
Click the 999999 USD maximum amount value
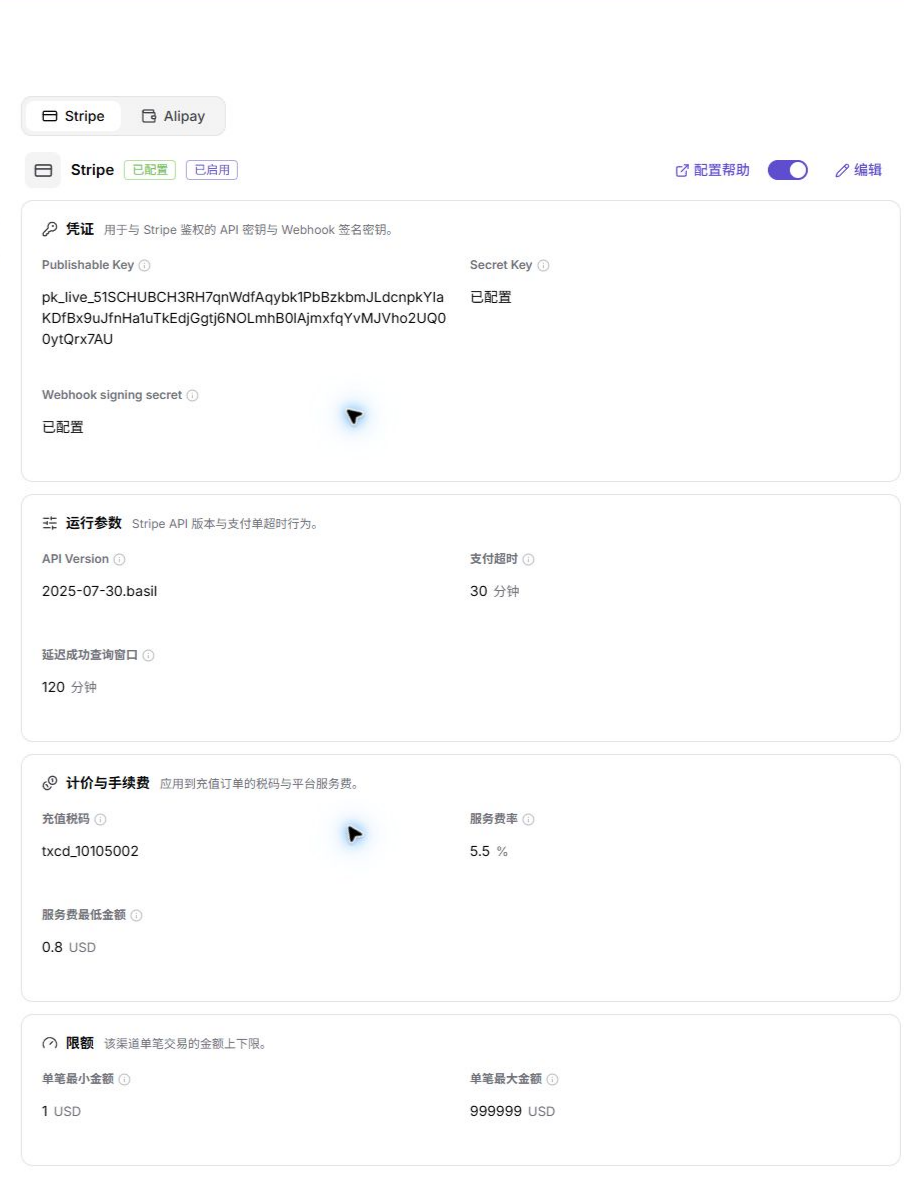click(x=513, y=1112)
